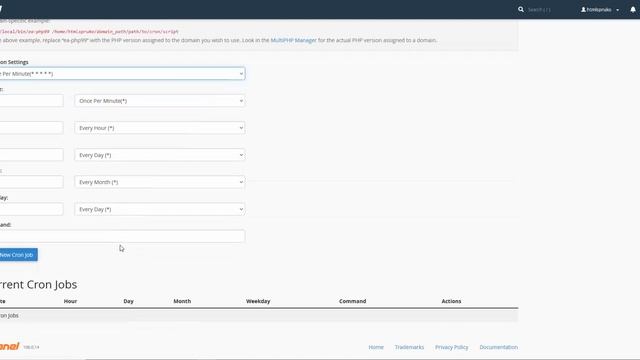Focus the Minute text field

(x=31, y=101)
